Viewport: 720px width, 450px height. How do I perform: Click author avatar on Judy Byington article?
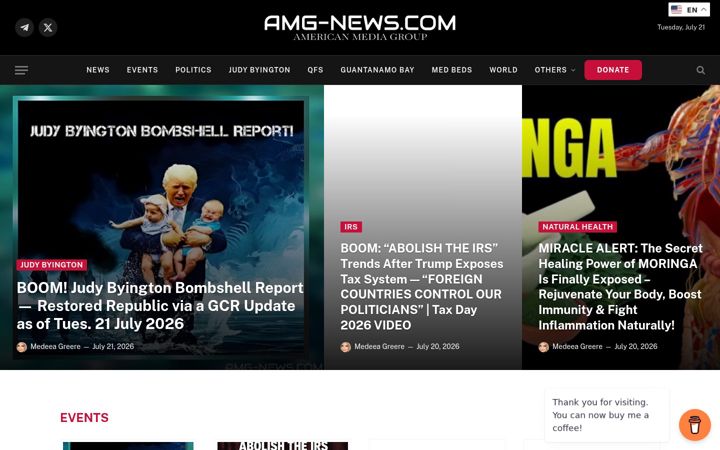coord(22,347)
